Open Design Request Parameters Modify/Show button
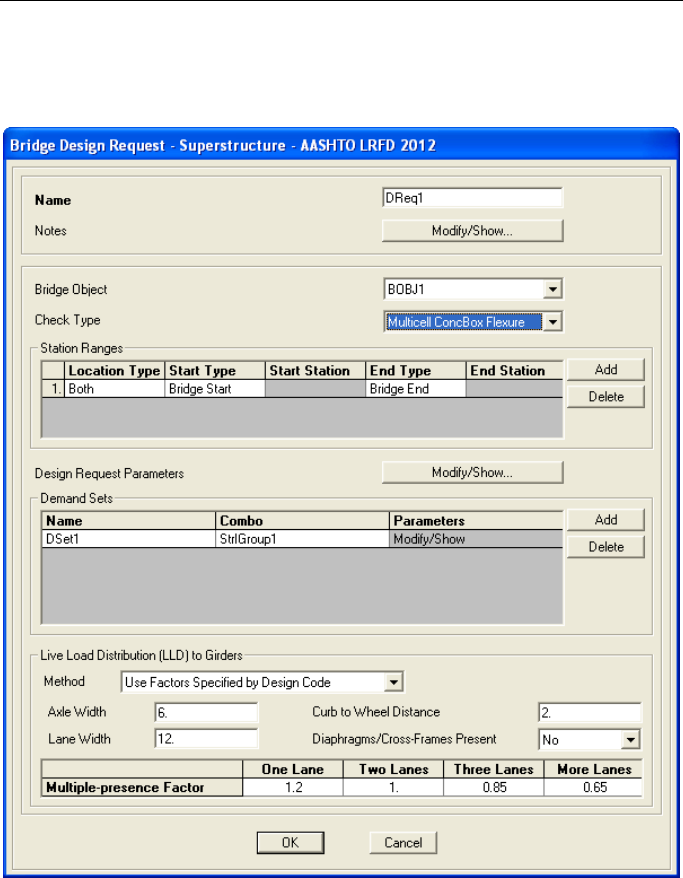Viewport: 683px width, 878px height. [473, 473]
